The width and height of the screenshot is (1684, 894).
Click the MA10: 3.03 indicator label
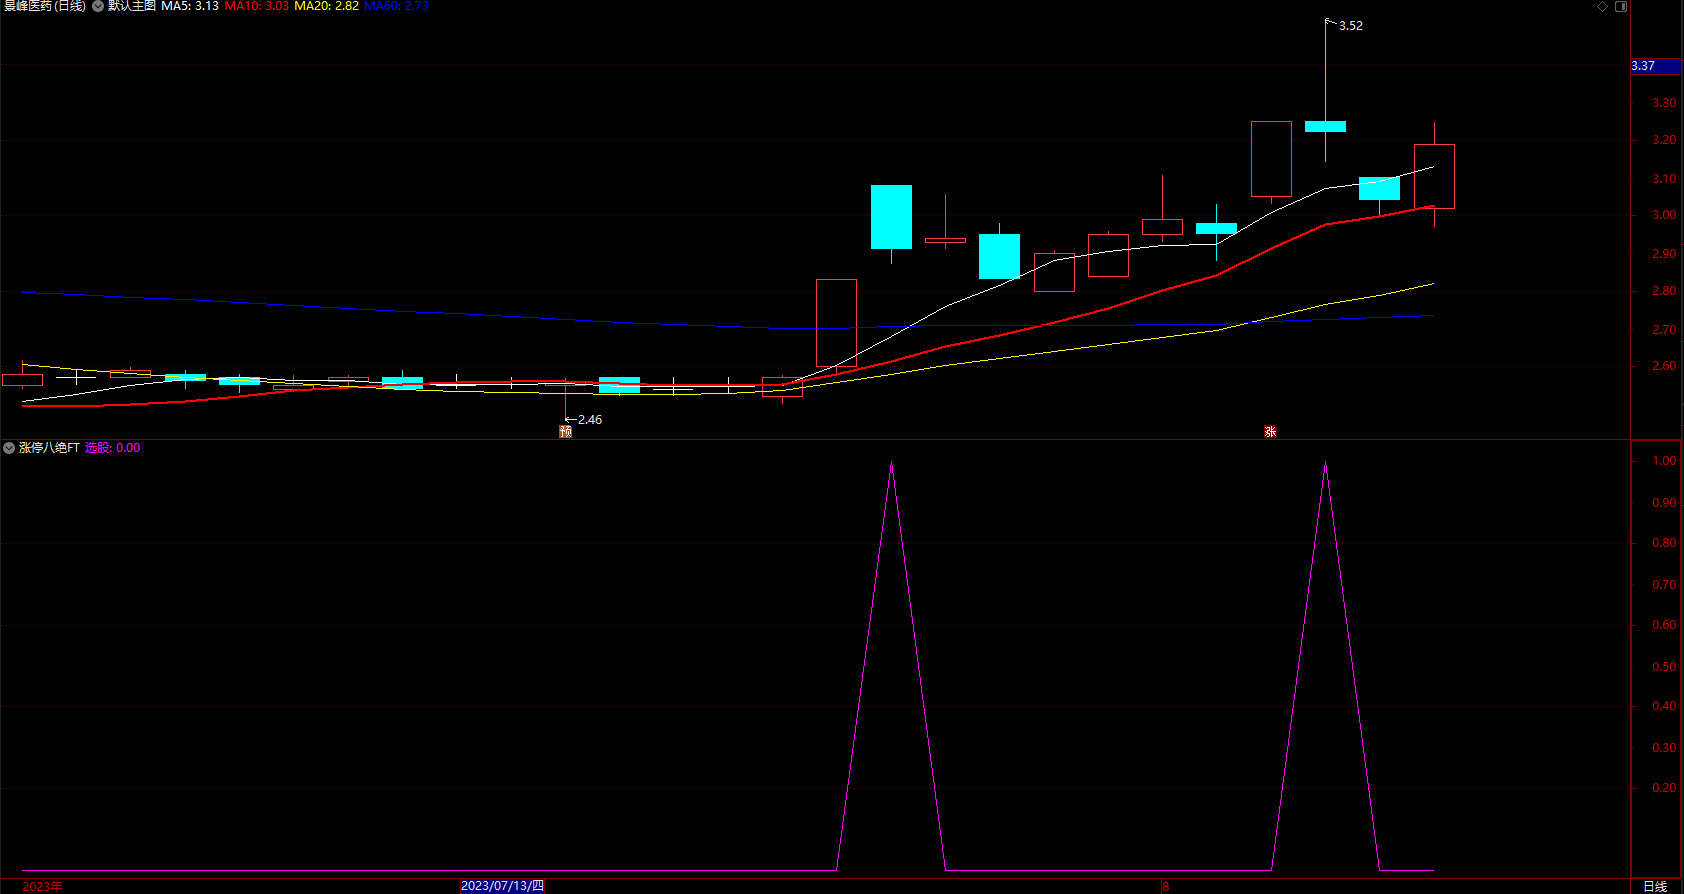pos(257,6)
